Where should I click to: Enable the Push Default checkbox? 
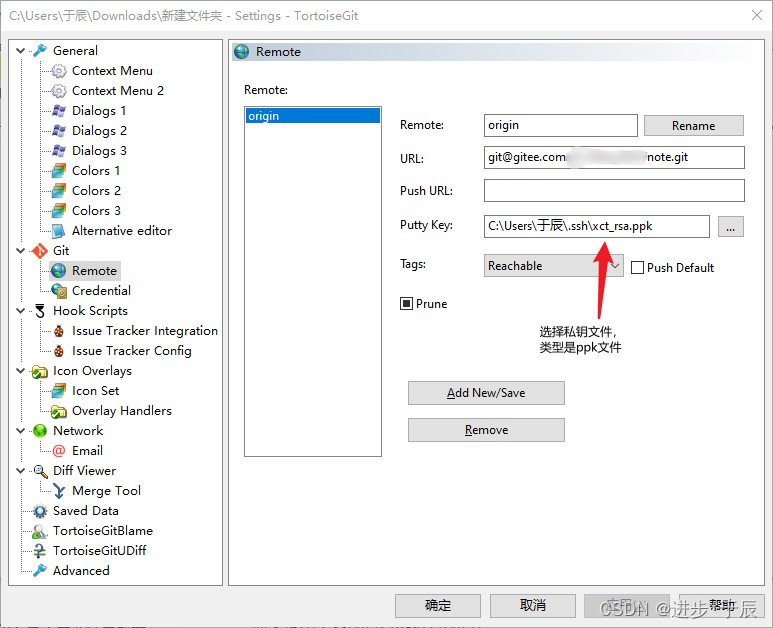click(x=637, y=268)
